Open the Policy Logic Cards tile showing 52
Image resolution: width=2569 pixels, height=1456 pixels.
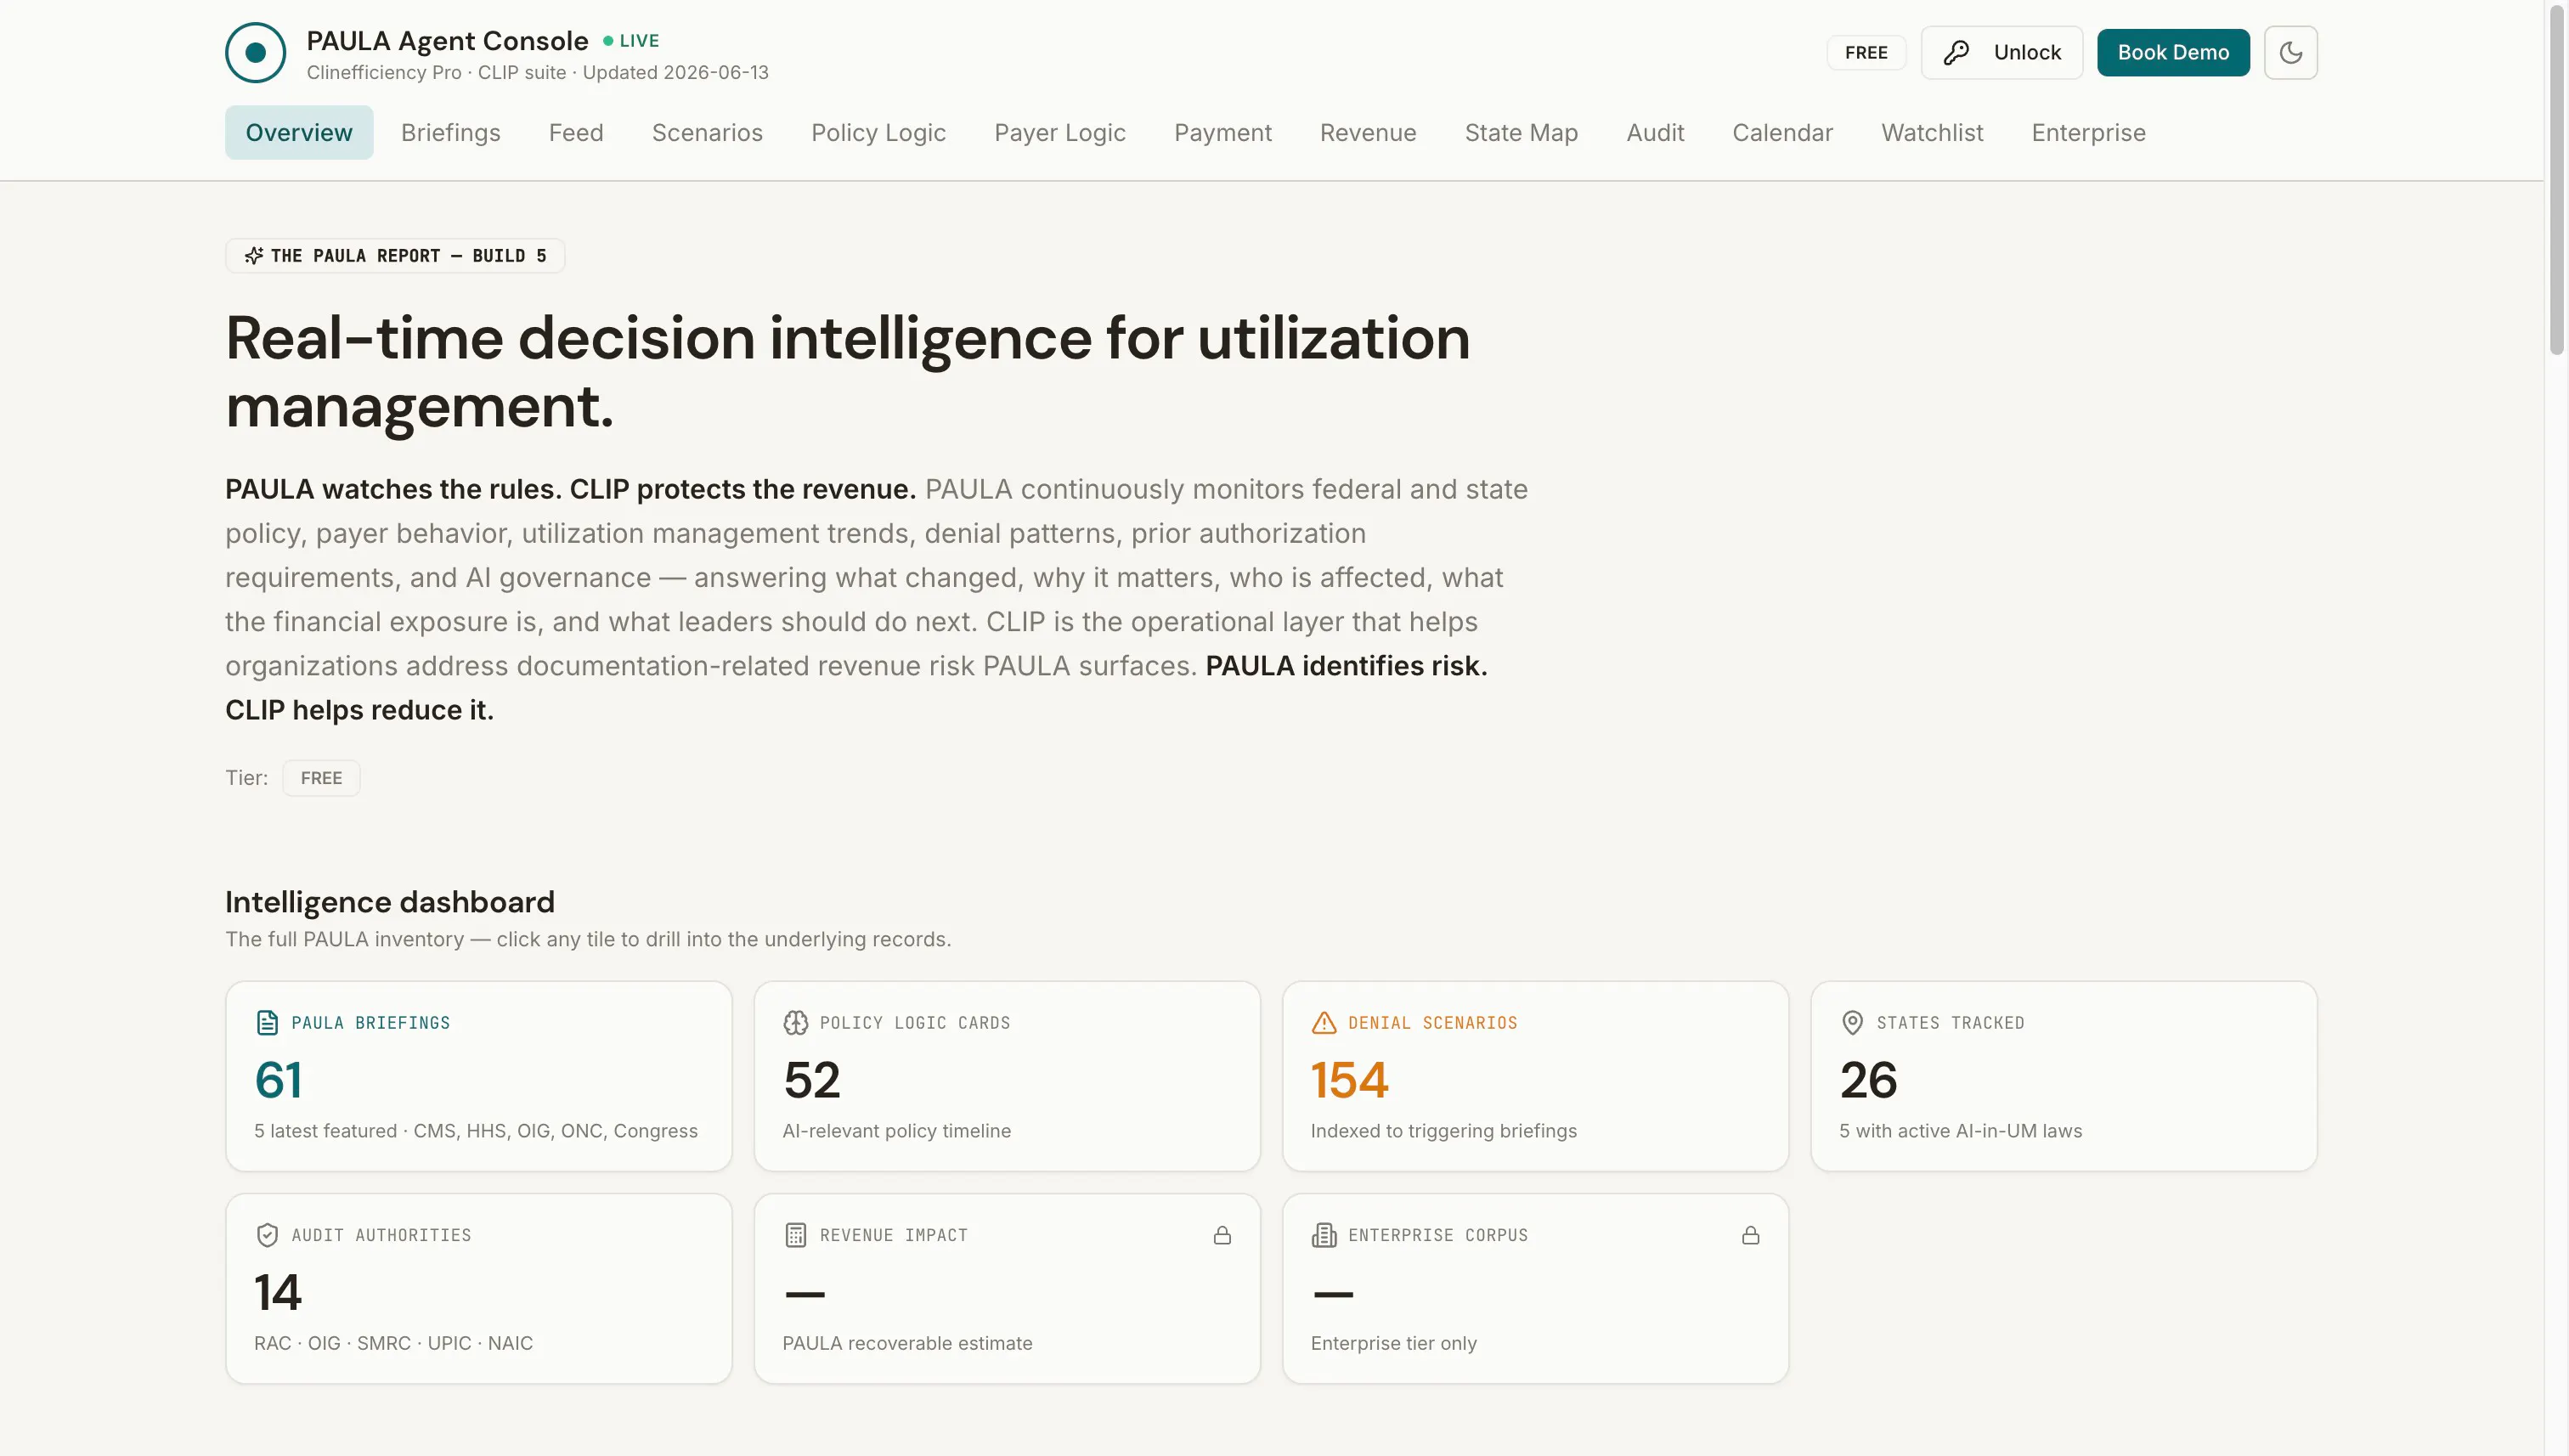coord(1007,1076)
